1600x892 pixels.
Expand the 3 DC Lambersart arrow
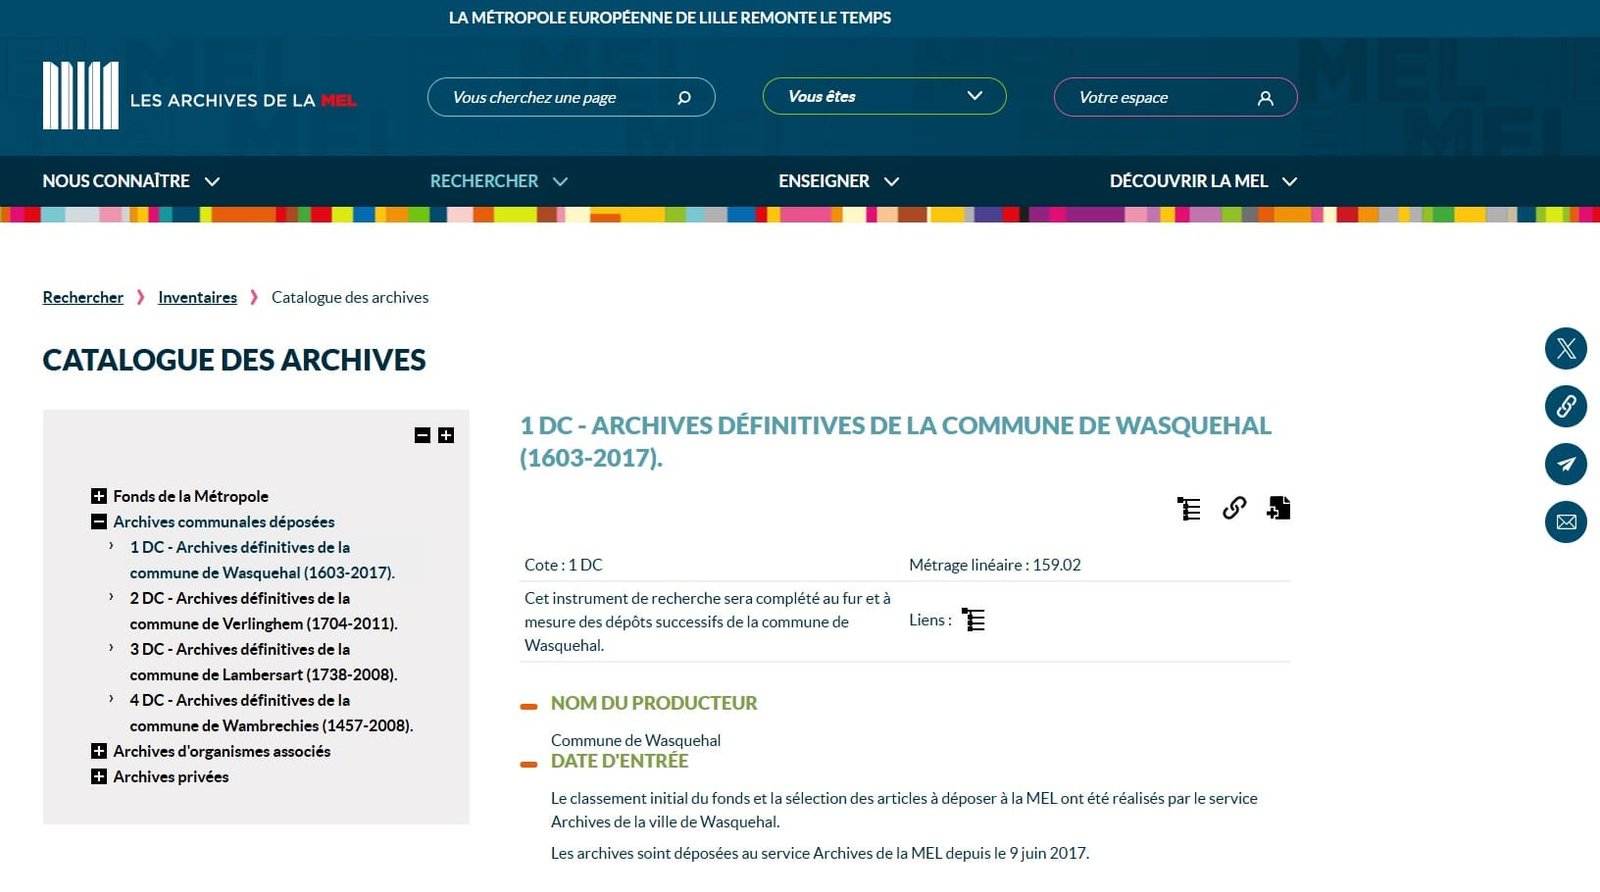pos(111,648)
